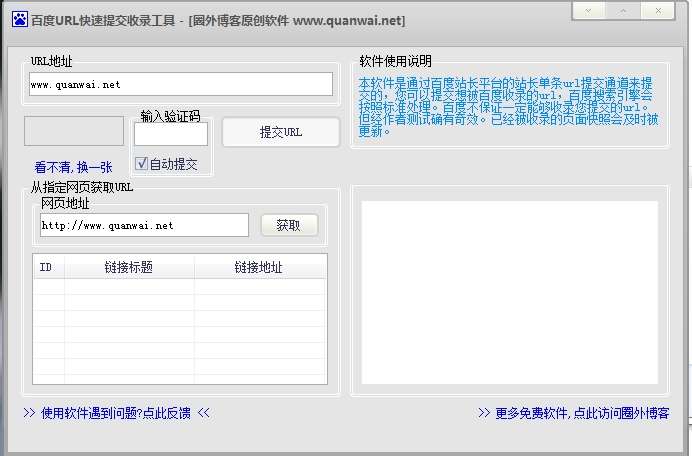Click the 看不清, 换一张 link
Viewport: 692px width, 456px height.
[73, 167]
